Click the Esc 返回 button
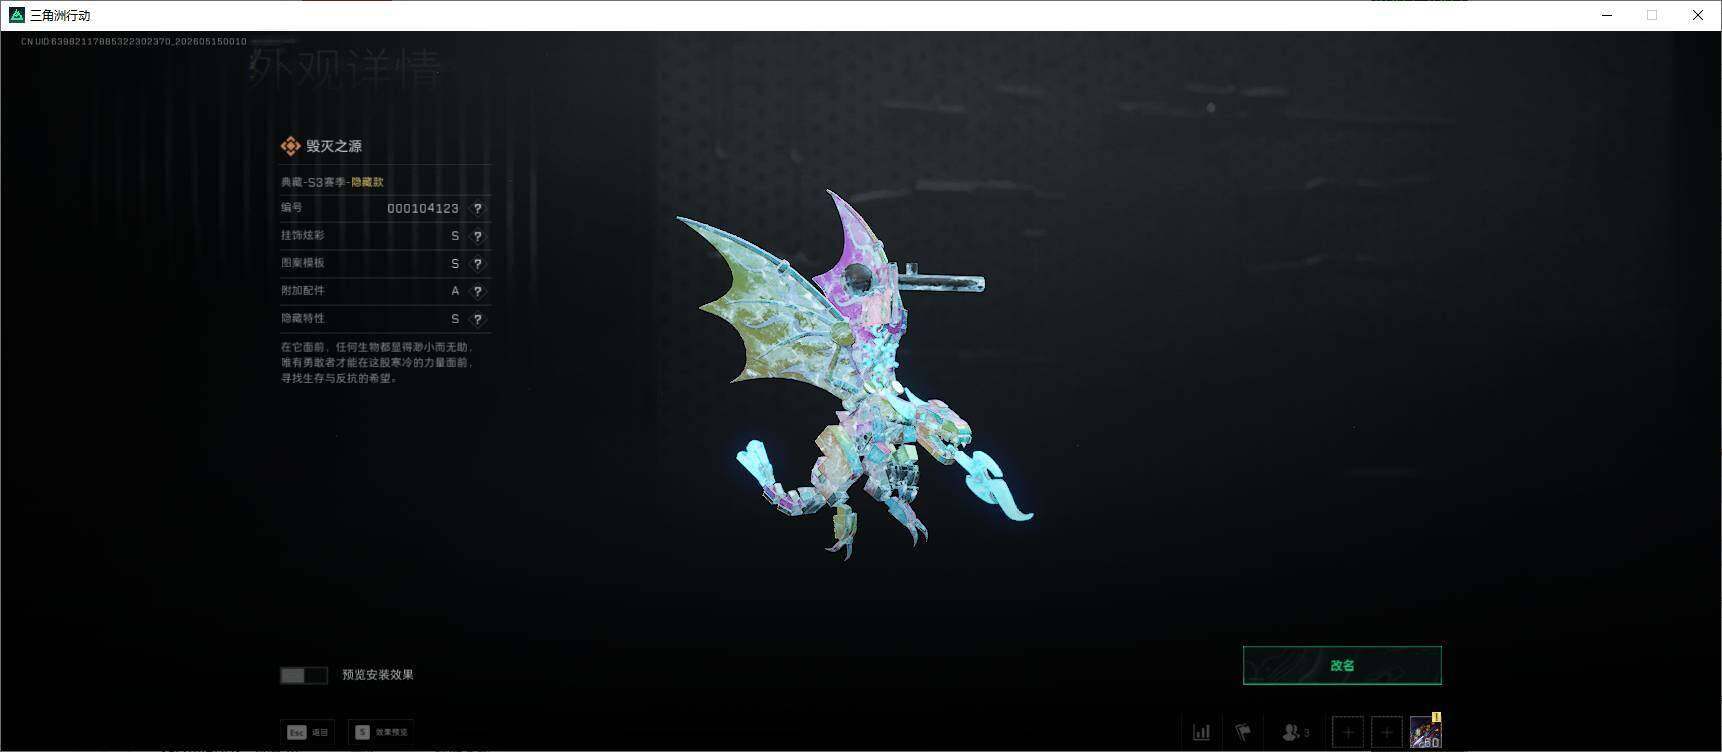 coord(308,732)
